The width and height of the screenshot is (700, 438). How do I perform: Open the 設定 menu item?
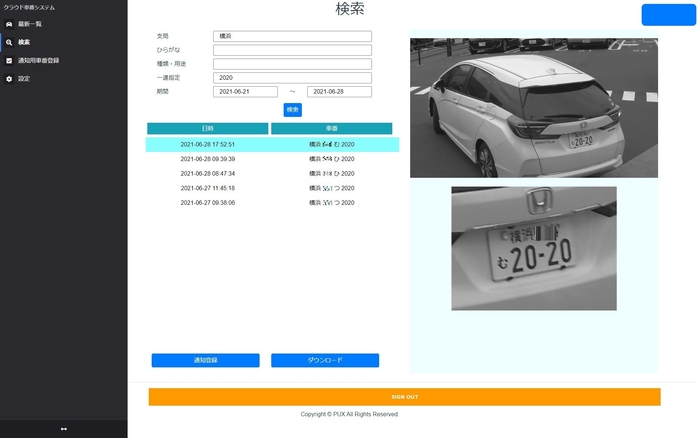click(24, 78)
